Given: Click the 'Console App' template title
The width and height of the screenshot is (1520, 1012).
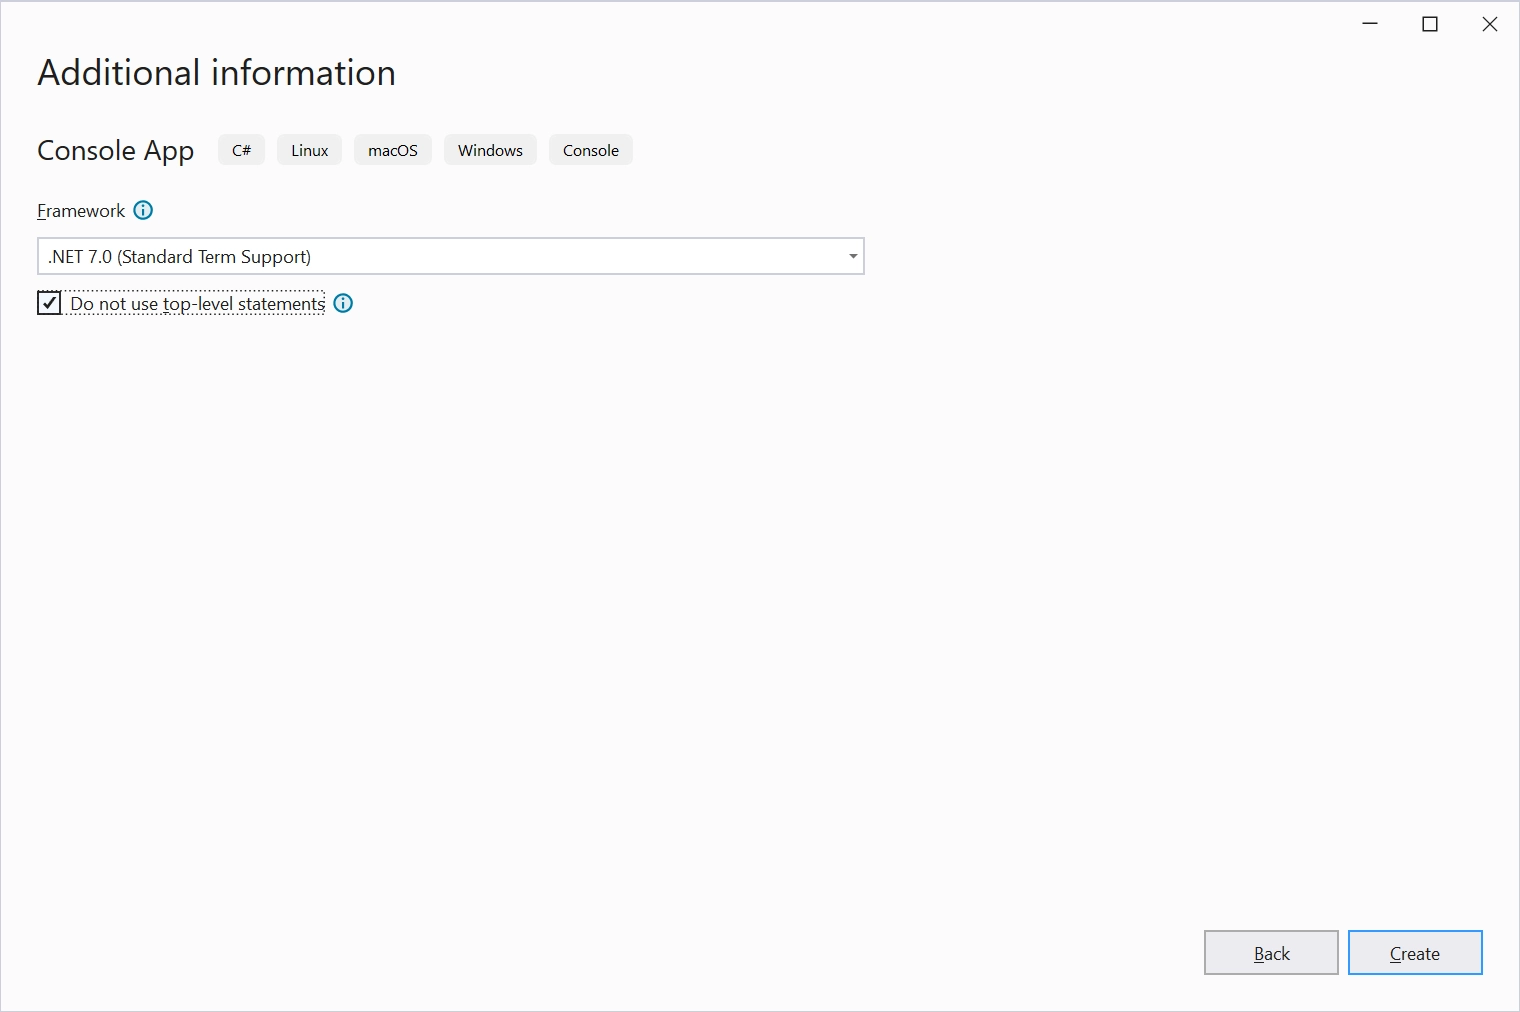Looking at the screenshot, I should (x=116, y=150).
